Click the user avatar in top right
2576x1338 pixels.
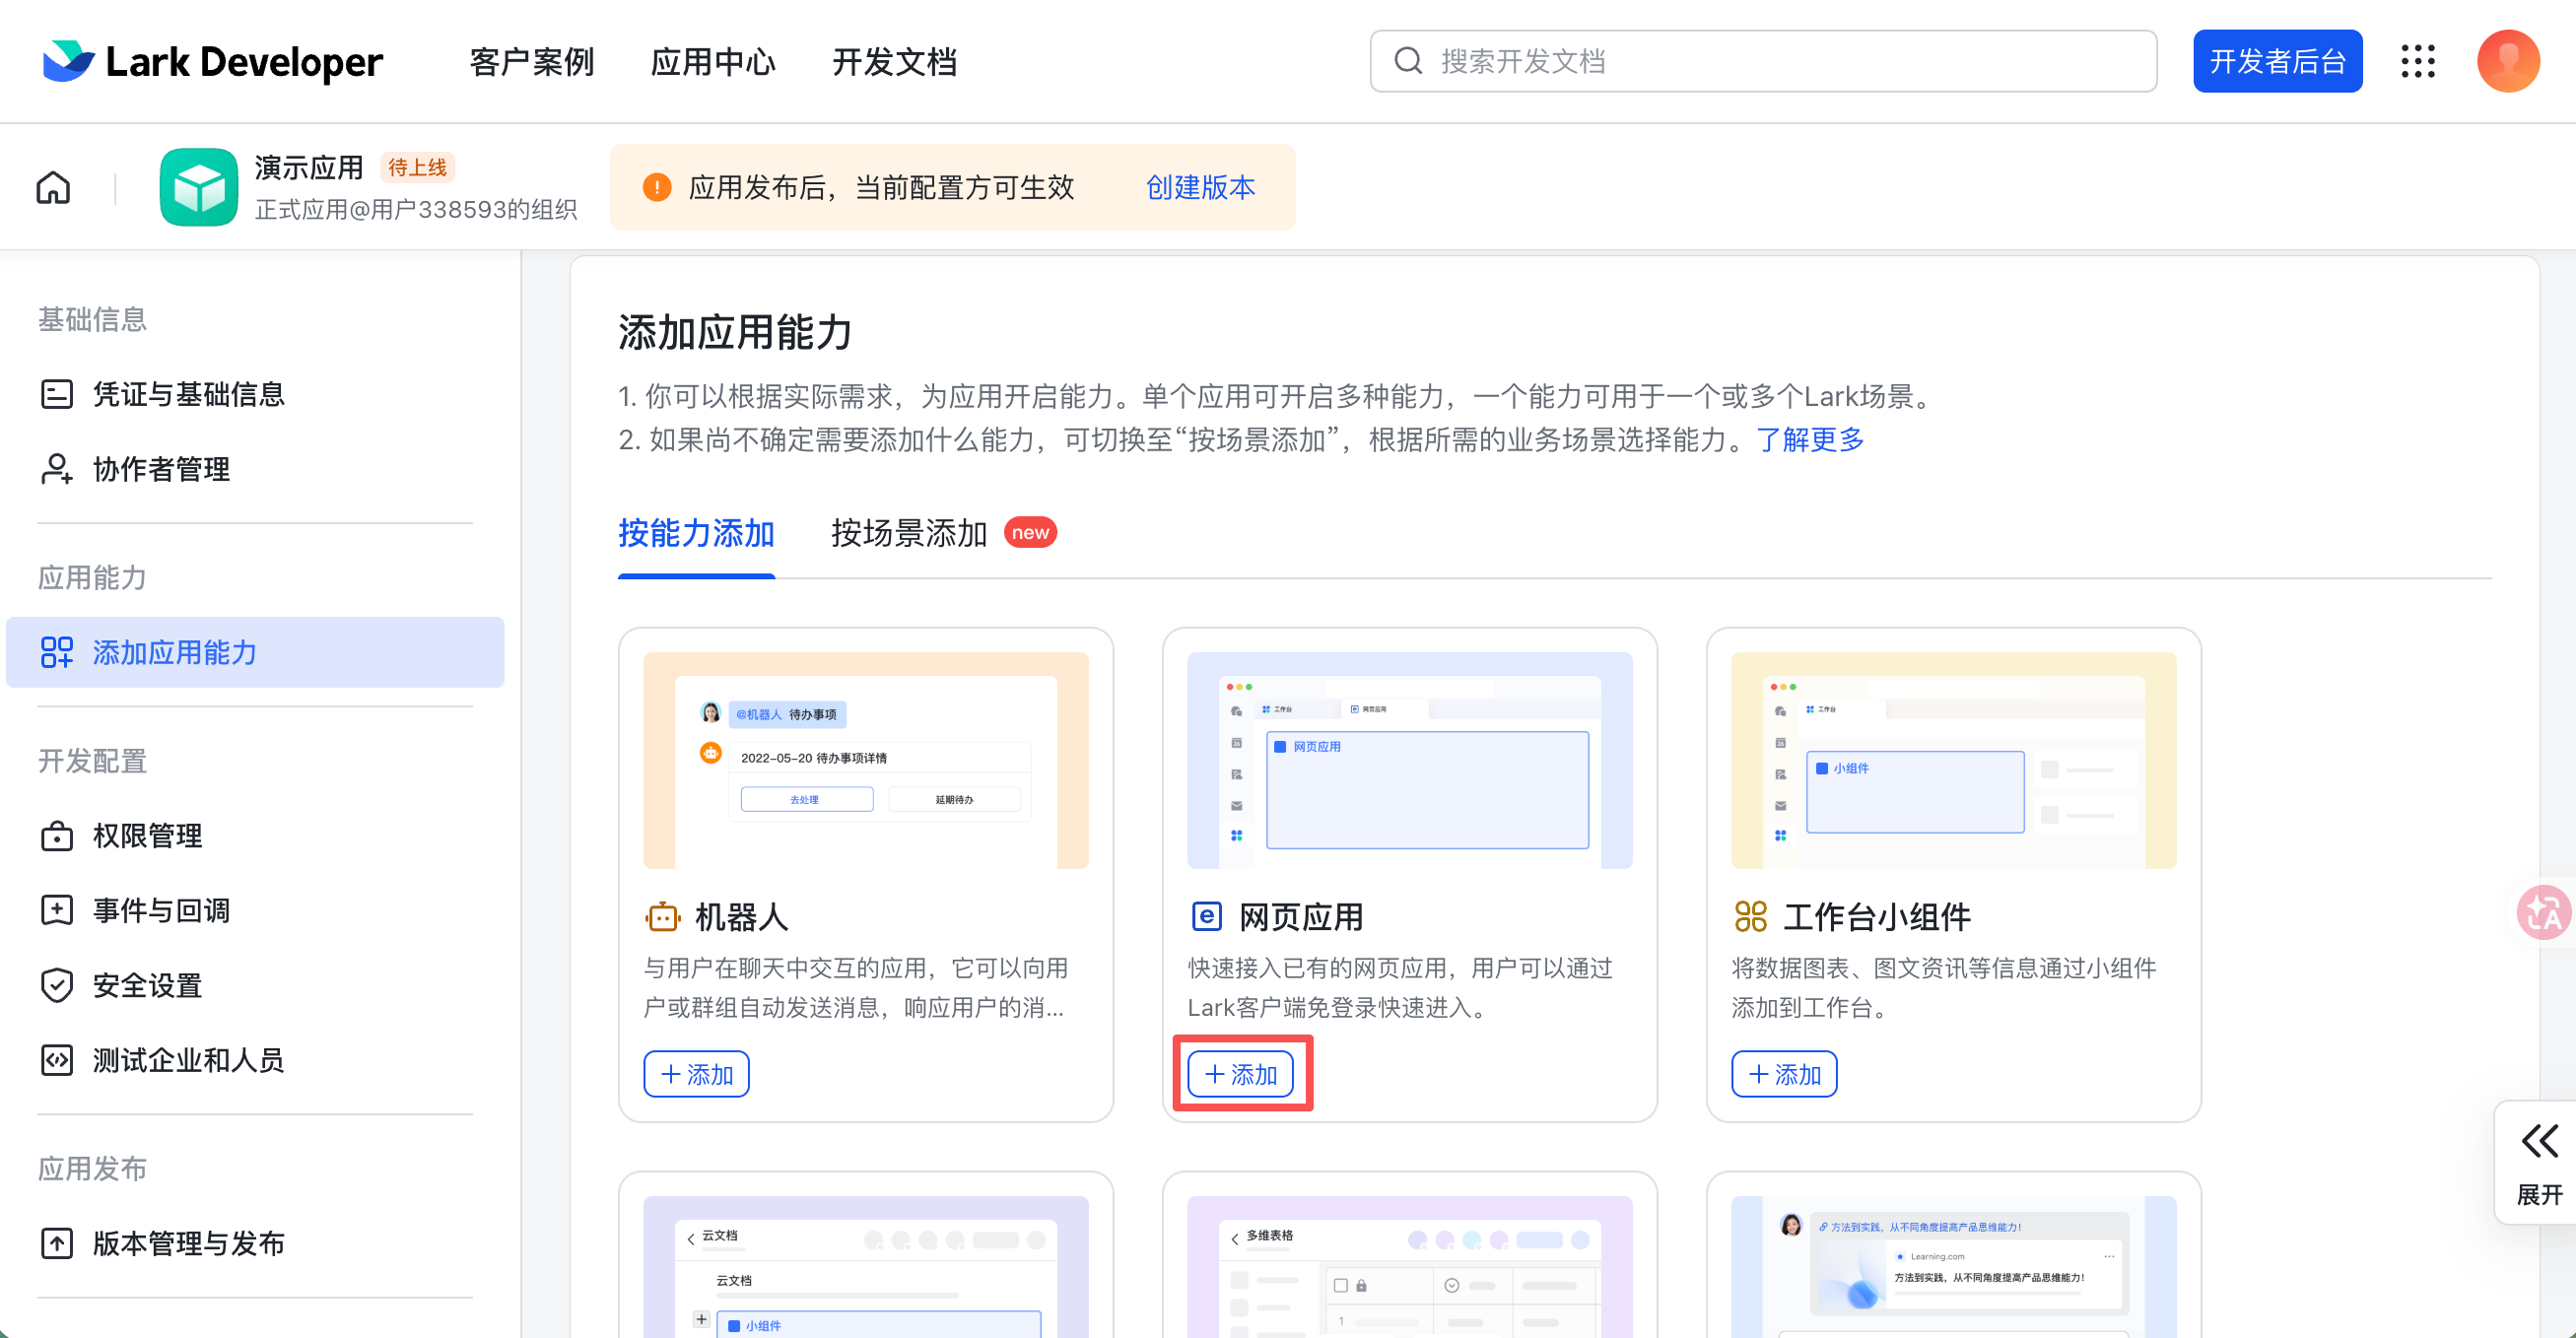click(2507, 61)
